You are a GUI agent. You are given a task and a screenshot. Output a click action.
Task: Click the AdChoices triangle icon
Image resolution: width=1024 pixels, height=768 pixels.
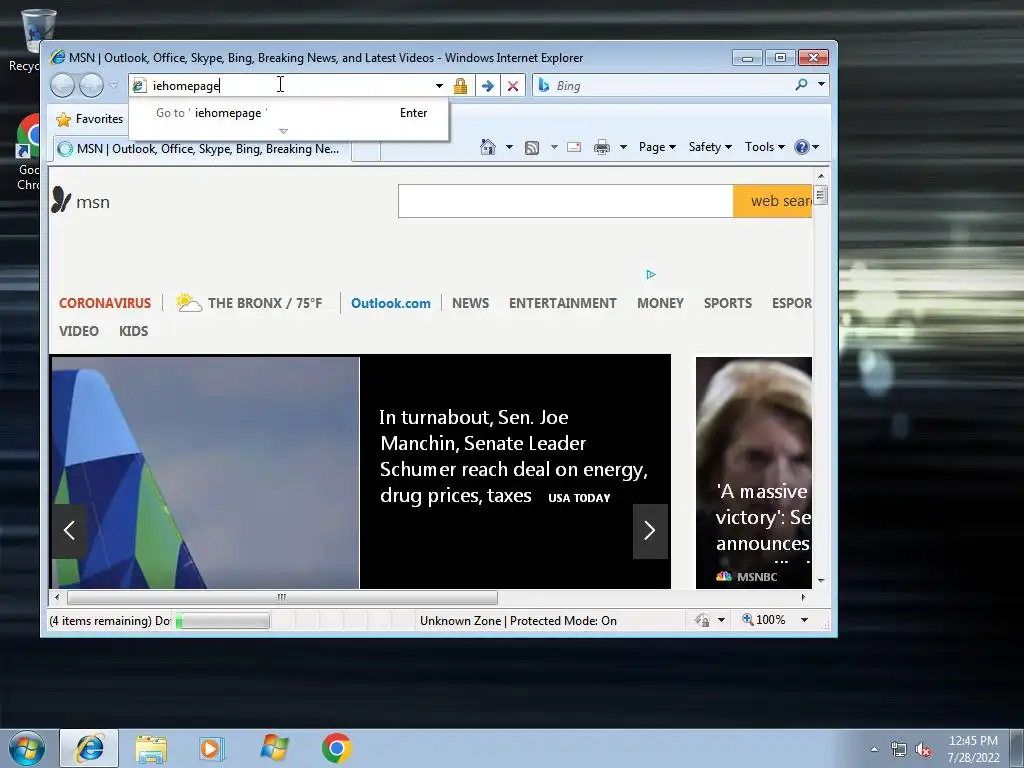point(650,274)
